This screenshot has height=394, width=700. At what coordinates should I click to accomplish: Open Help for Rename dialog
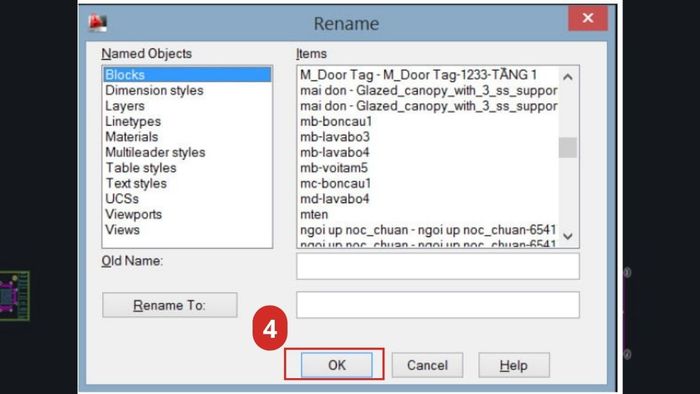tap(514, 365)
